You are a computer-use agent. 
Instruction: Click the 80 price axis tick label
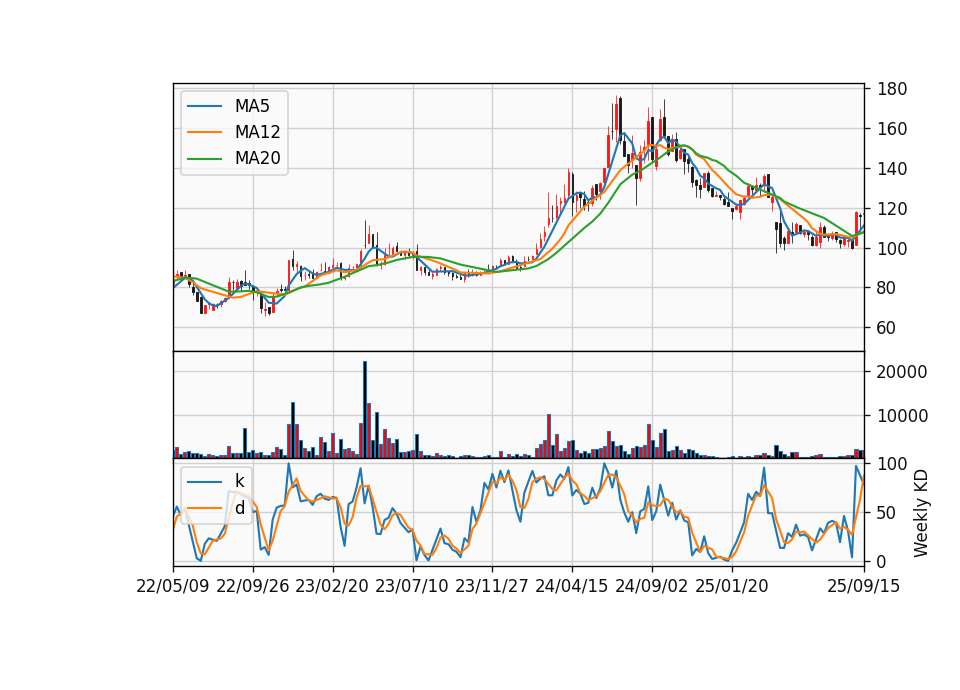tap(887, 288)
